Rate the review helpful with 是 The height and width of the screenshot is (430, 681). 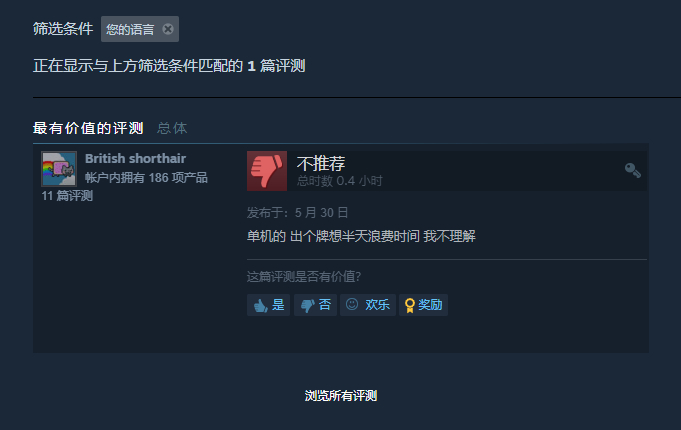click(268, 305)
